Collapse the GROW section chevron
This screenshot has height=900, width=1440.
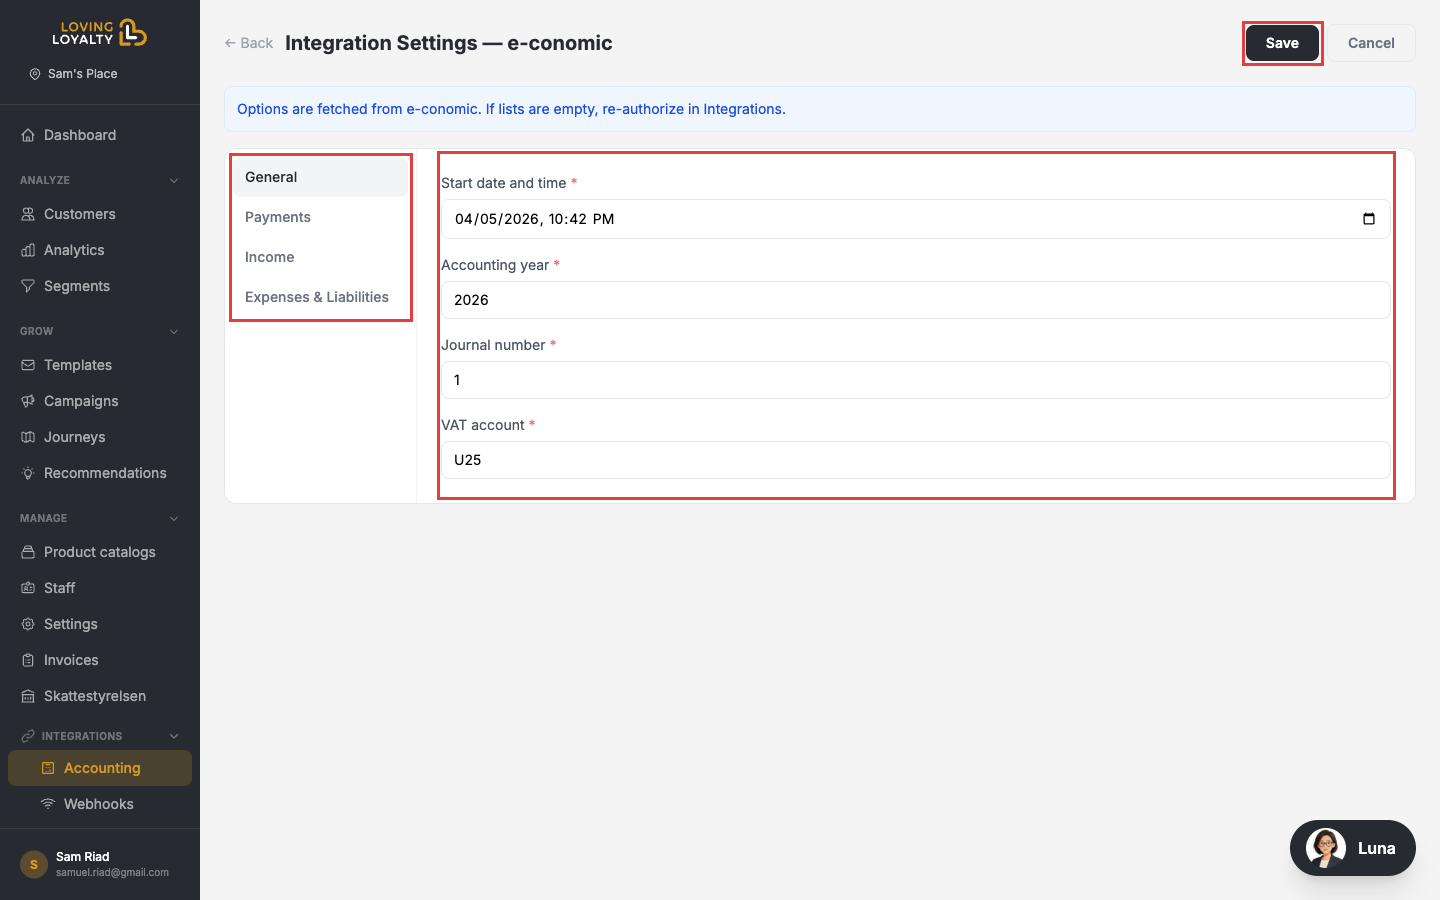click(x=174, y=332)
